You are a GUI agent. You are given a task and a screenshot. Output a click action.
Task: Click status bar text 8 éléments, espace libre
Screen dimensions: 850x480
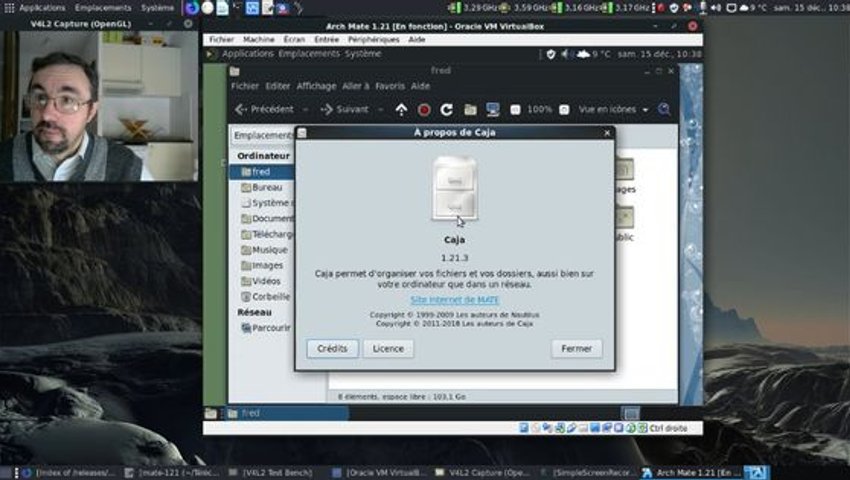402,396
